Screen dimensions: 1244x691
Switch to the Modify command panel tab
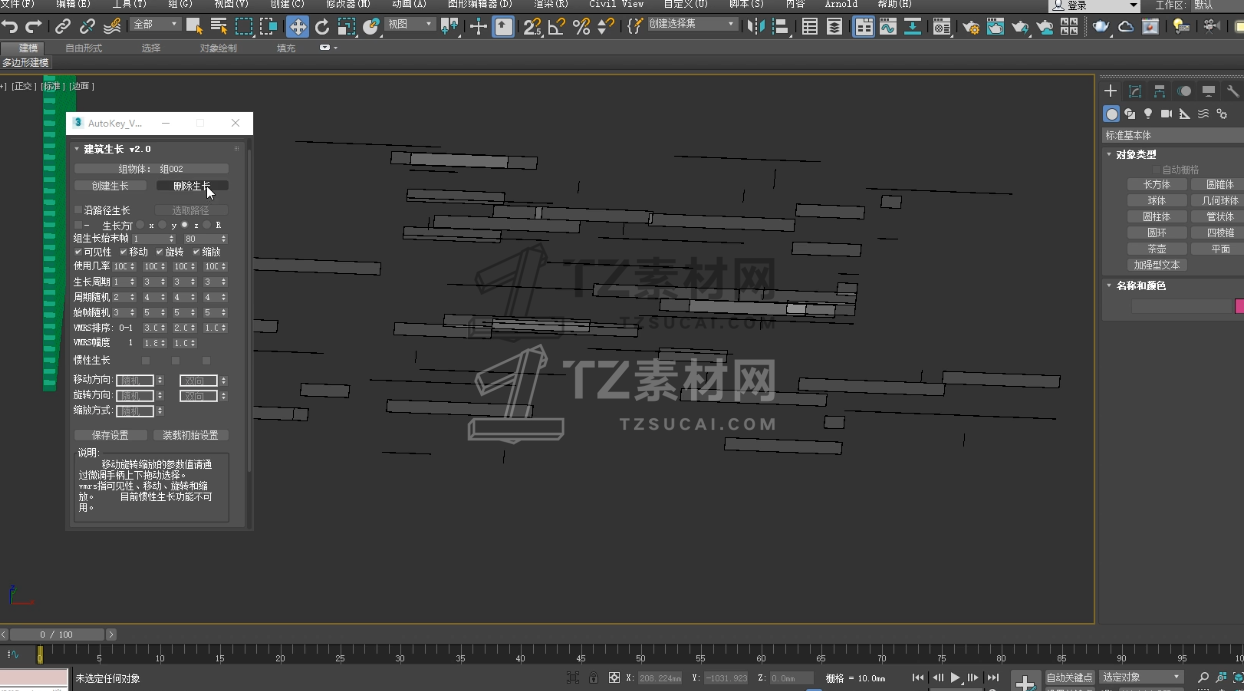pyautogui.click(x=1135, y=91)
